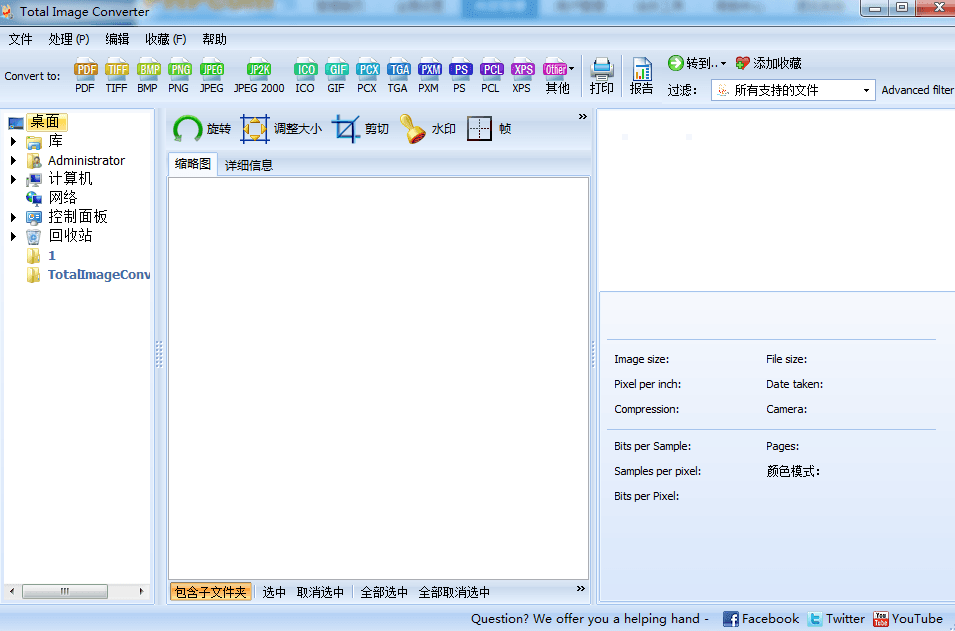
Task: Expand the Libraries (库) tree node
Action: (x=13, y=141)
